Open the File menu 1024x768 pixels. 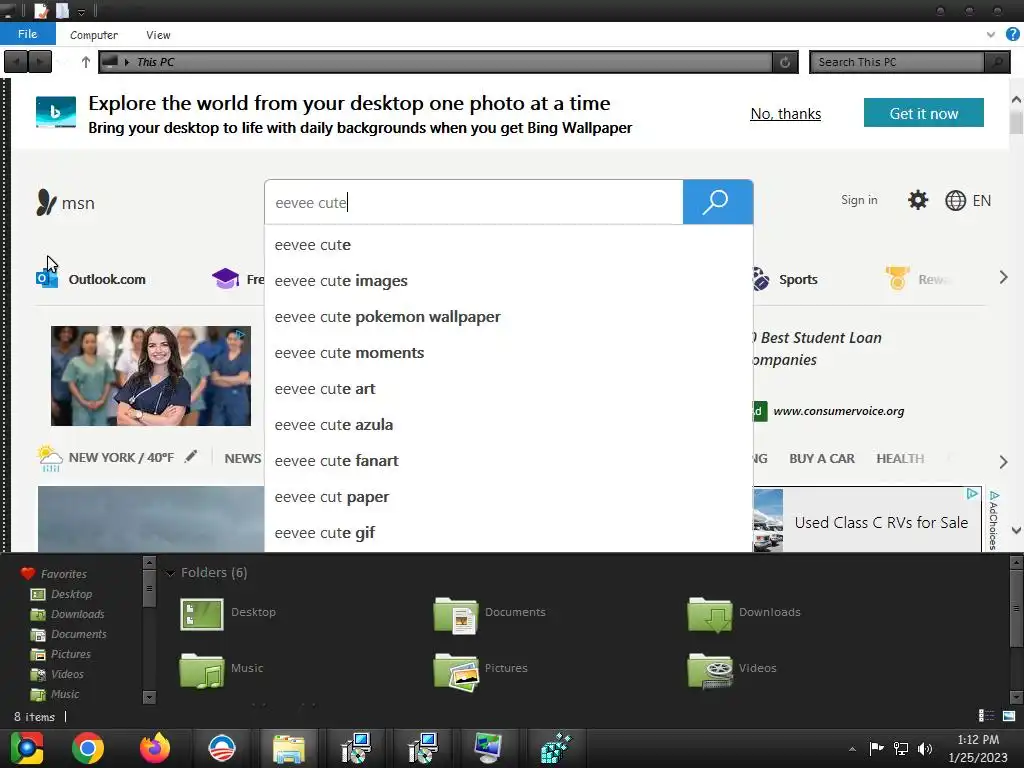coord(27,34)
